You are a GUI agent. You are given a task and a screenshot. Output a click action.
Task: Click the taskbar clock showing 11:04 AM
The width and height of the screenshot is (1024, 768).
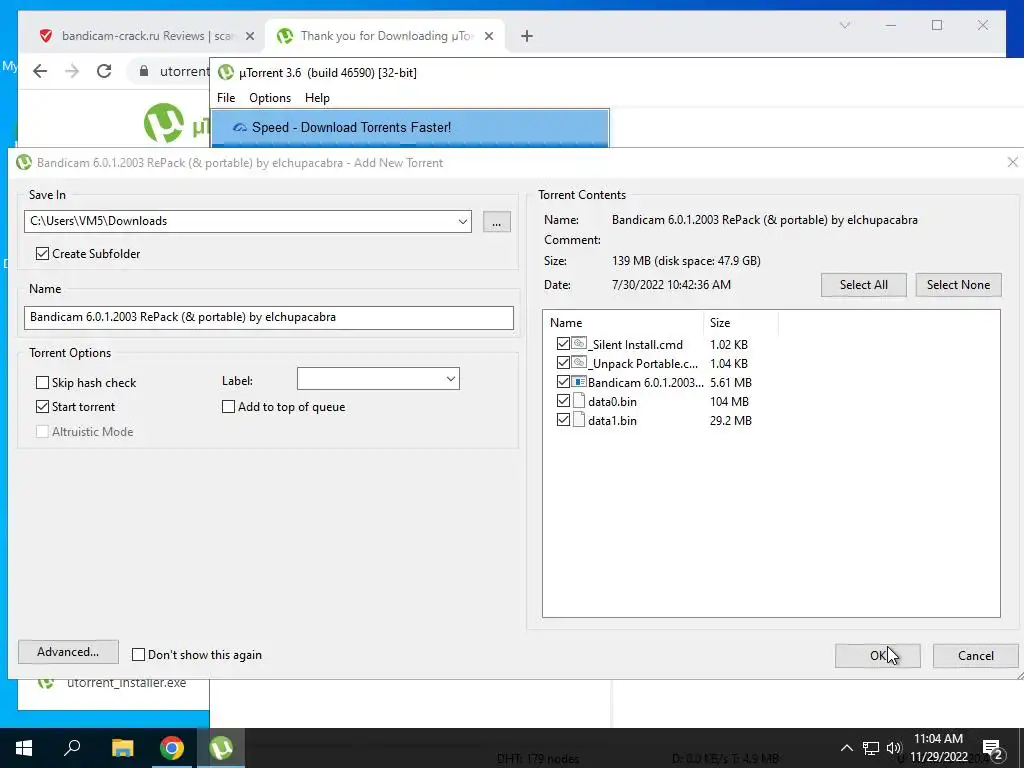click(938, 748)
